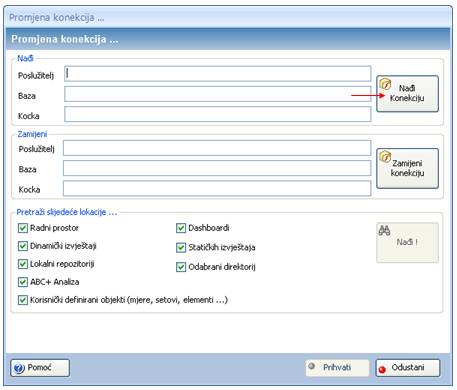
Task: Uncheck the Statičkih izvještaja checkbox
Action: pos(181,248)
